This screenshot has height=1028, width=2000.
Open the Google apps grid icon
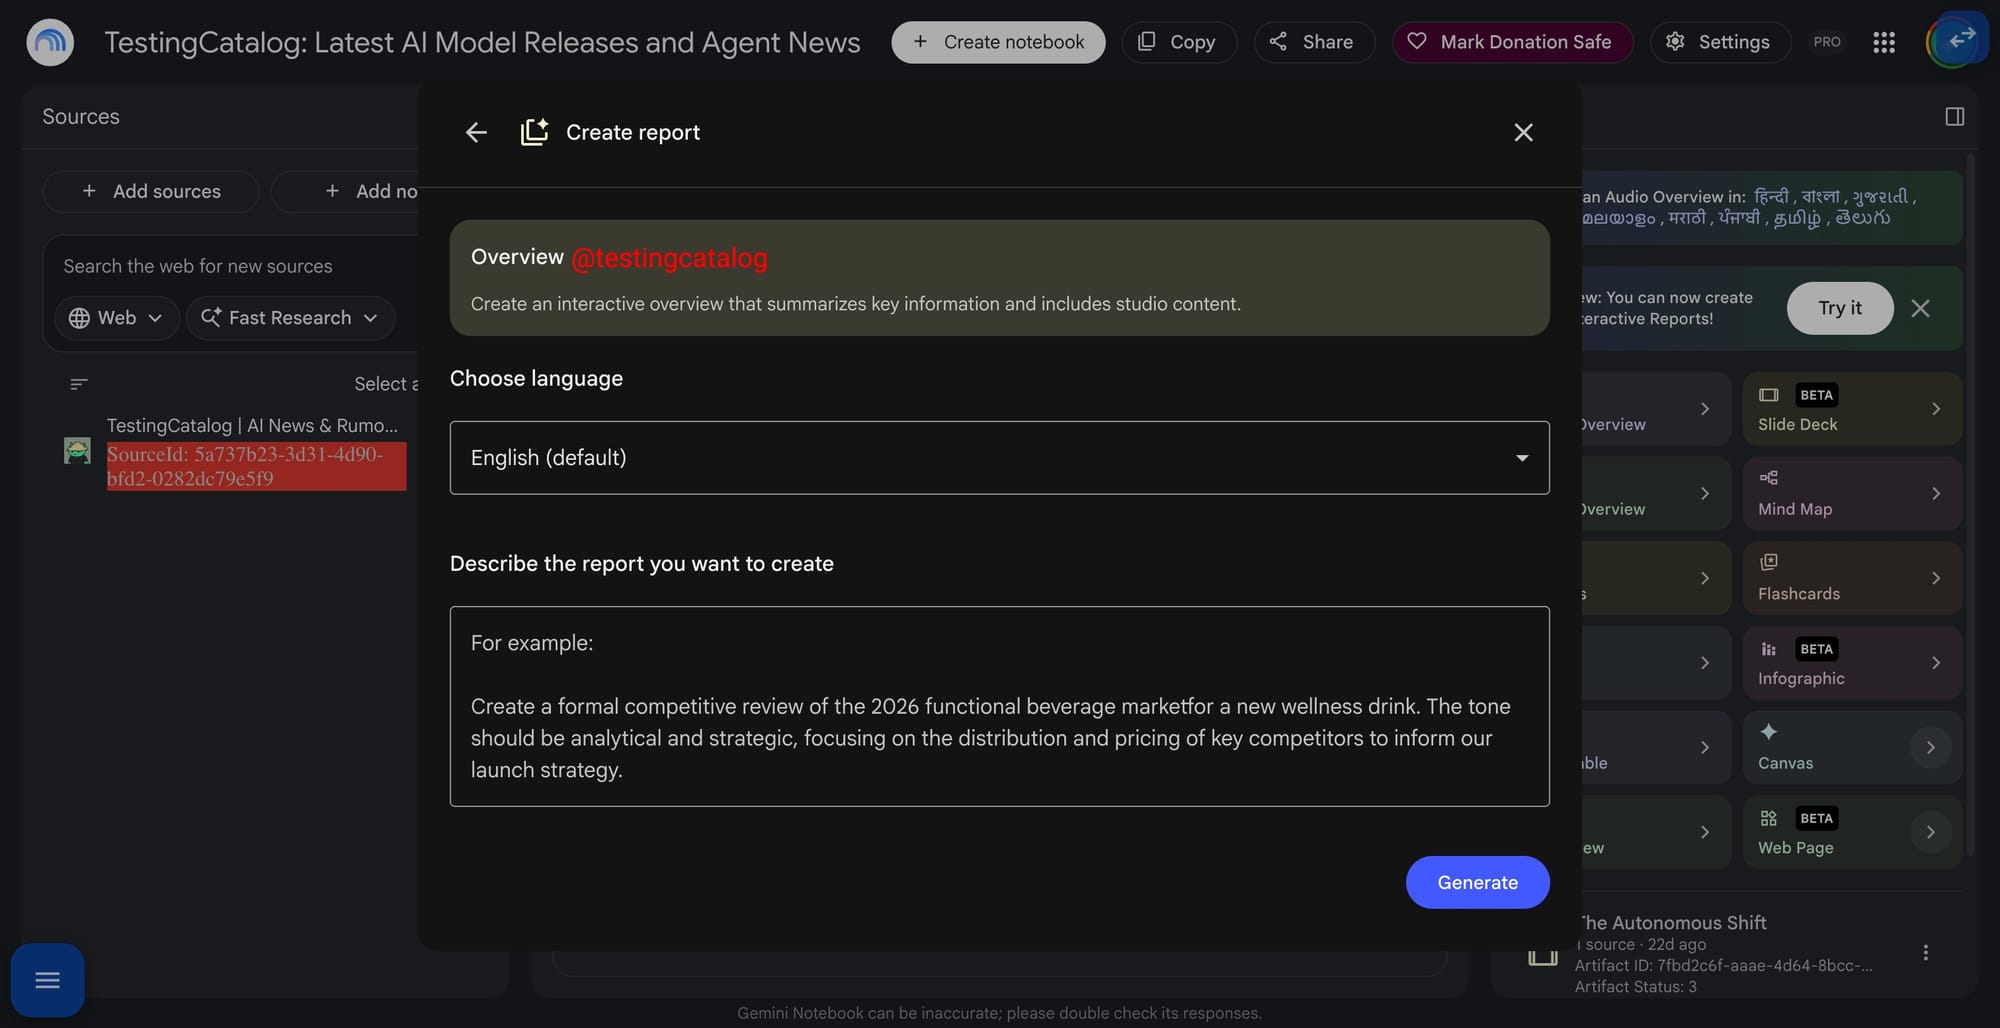click(x=1884, y=42)
